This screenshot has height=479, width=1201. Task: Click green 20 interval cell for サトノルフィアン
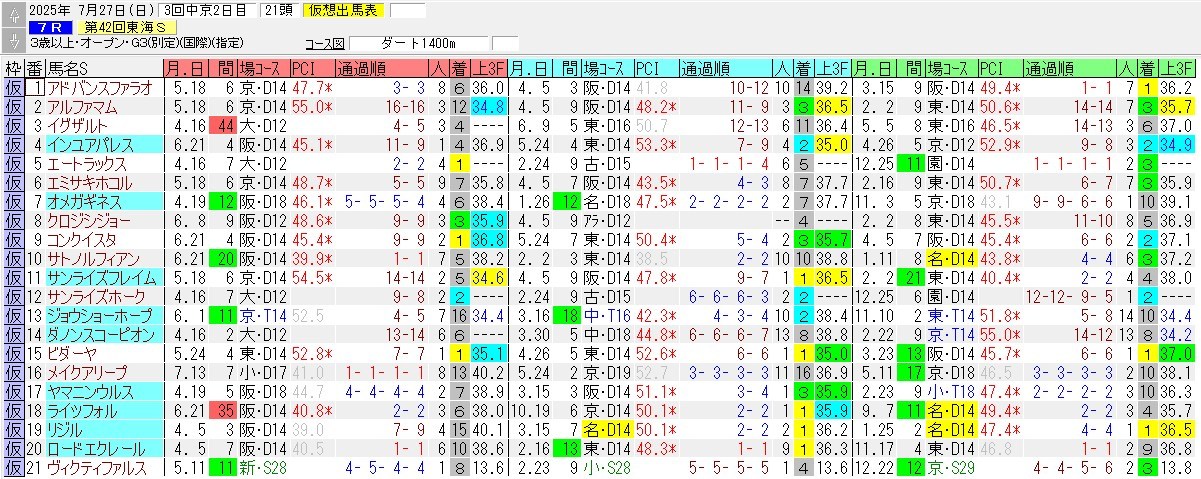click(x=222, y=259)
